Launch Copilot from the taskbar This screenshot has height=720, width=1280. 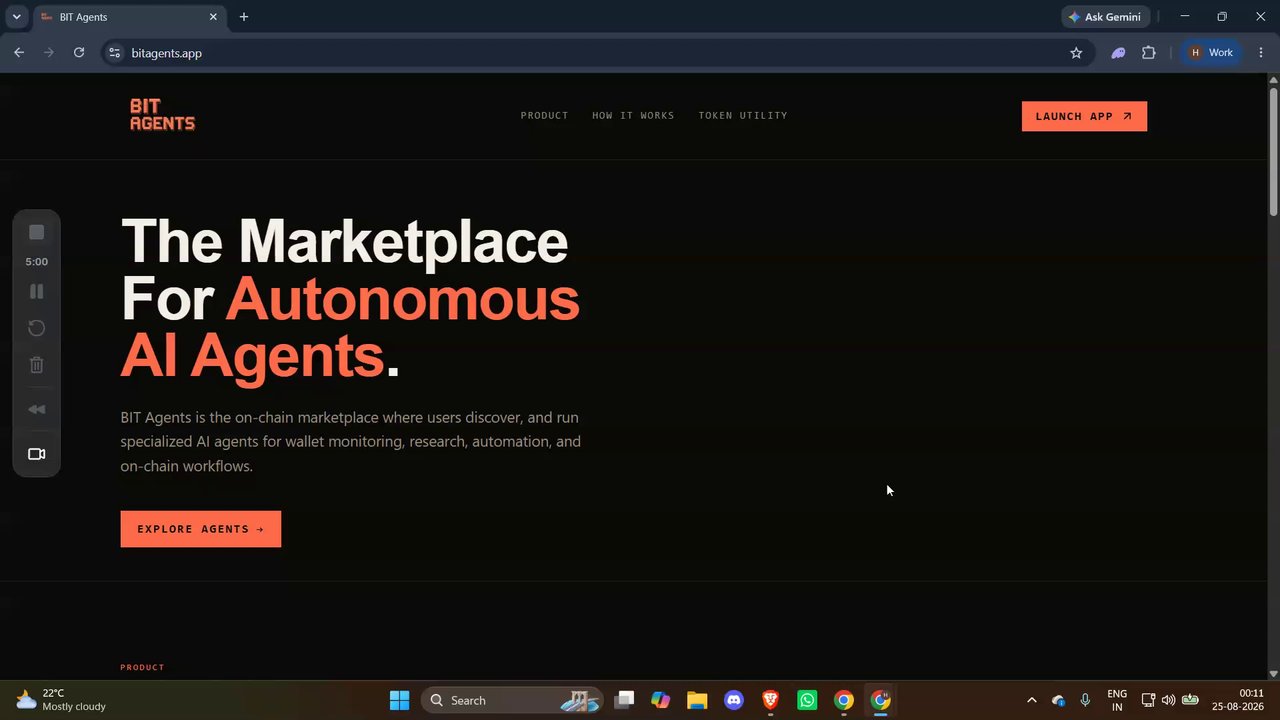point(661,700)
